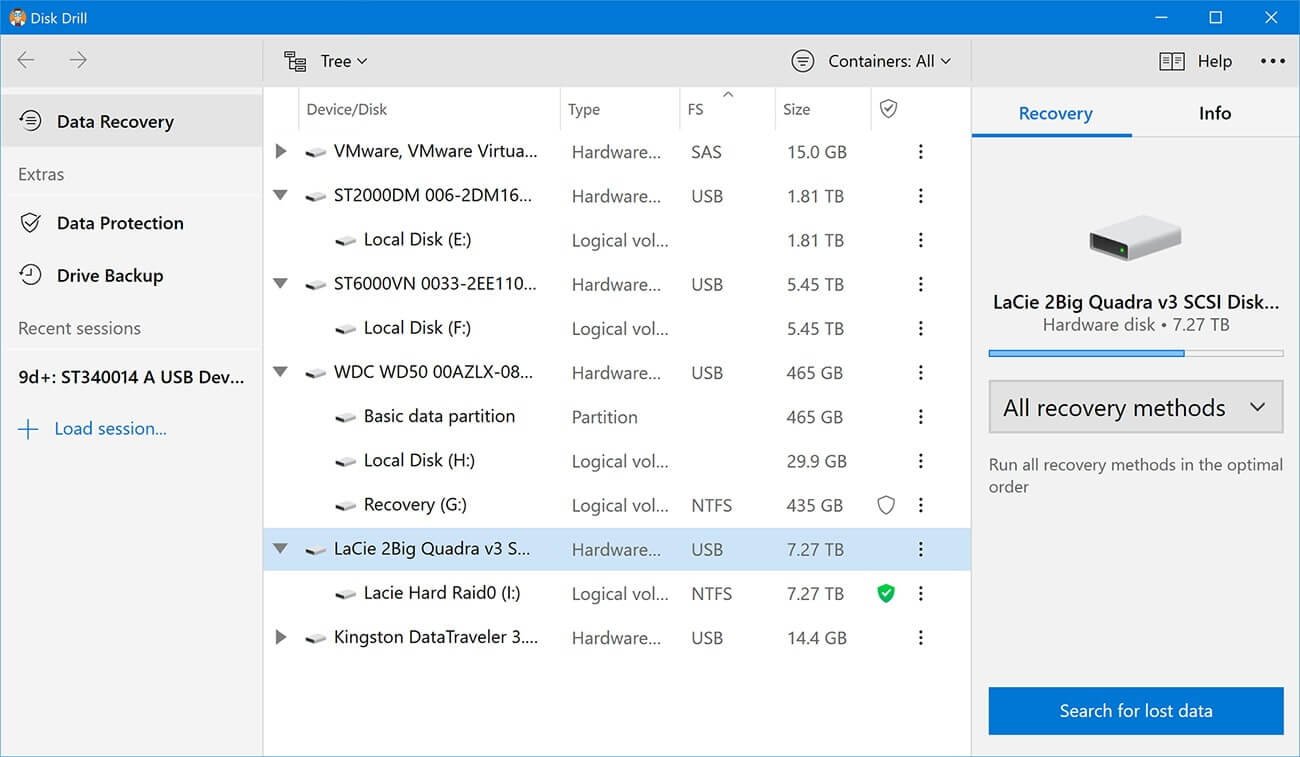The width and height of the screenshot is (1300, 757).
Task: Click the Data Protection shield icon in sidebar
Action: coord(31,223)
